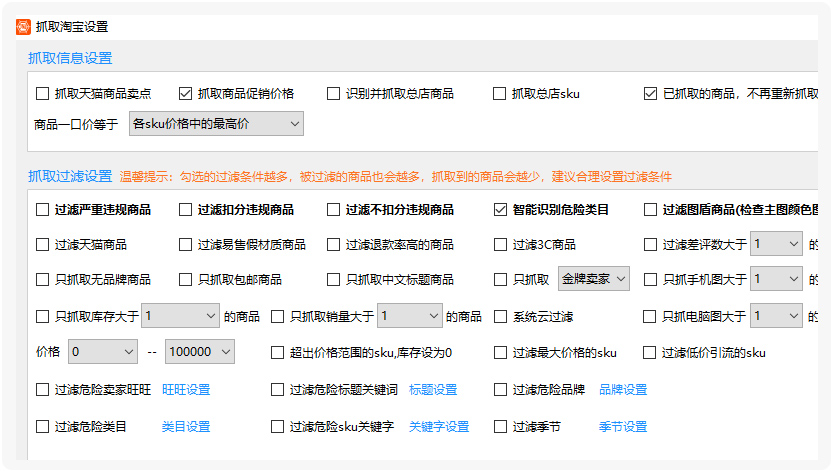Click the orange app icon in title bar

tap(23, 27)
